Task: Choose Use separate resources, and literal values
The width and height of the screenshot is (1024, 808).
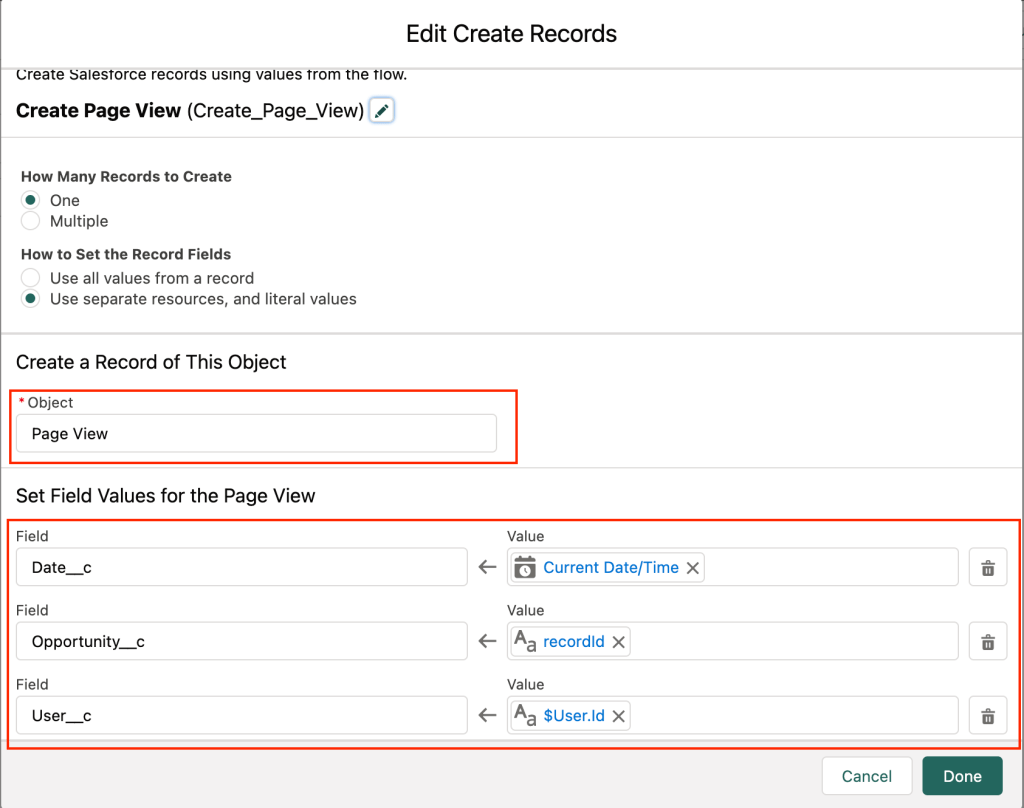Action: click(31, 299)
